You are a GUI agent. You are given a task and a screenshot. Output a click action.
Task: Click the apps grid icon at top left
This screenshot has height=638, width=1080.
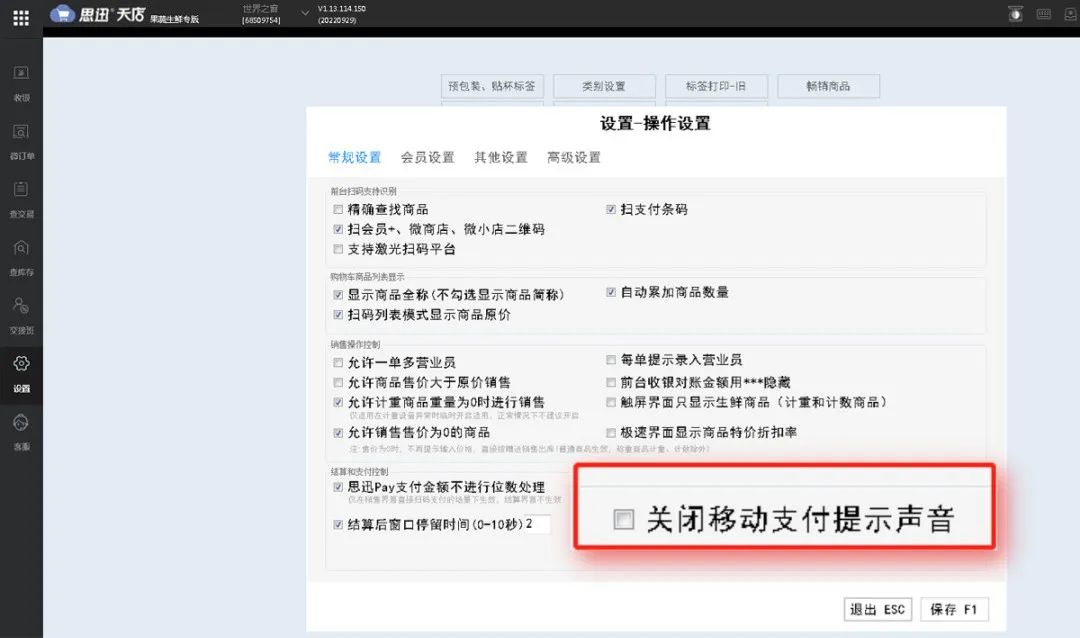pyautogui.click(x=20, y=18)
